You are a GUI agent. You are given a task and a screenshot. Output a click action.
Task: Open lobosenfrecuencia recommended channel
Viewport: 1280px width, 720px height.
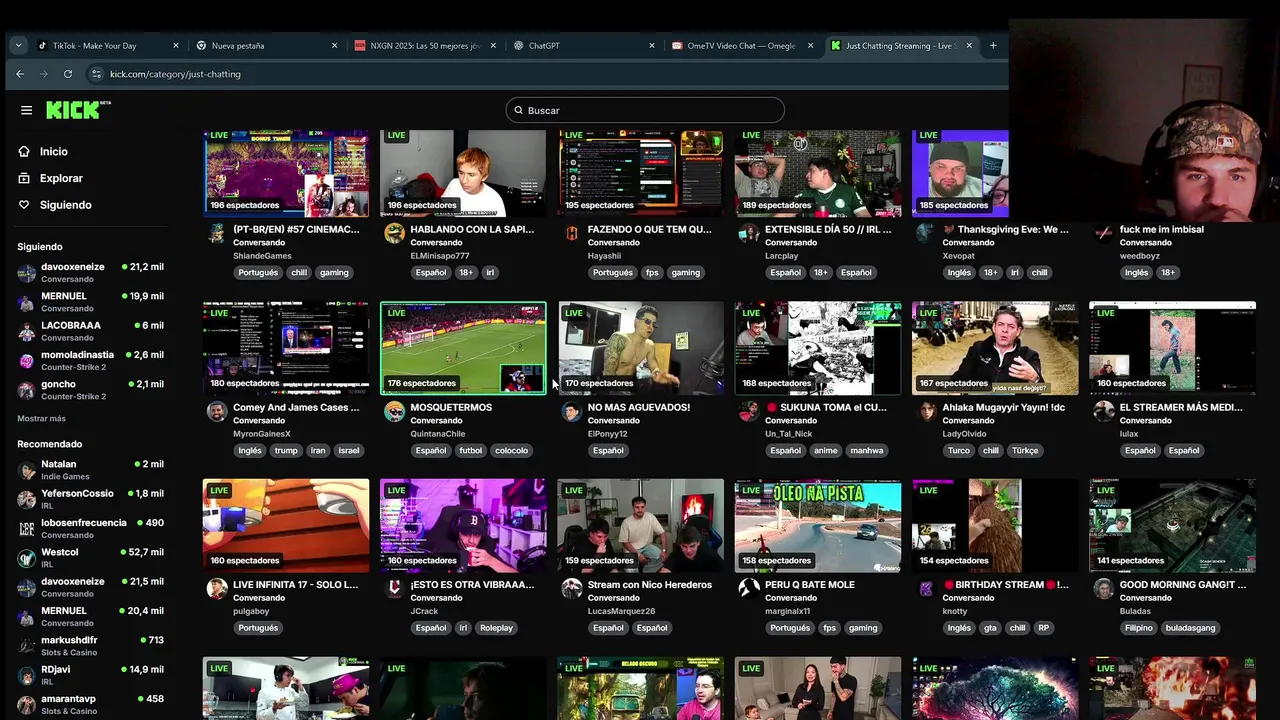90,528
